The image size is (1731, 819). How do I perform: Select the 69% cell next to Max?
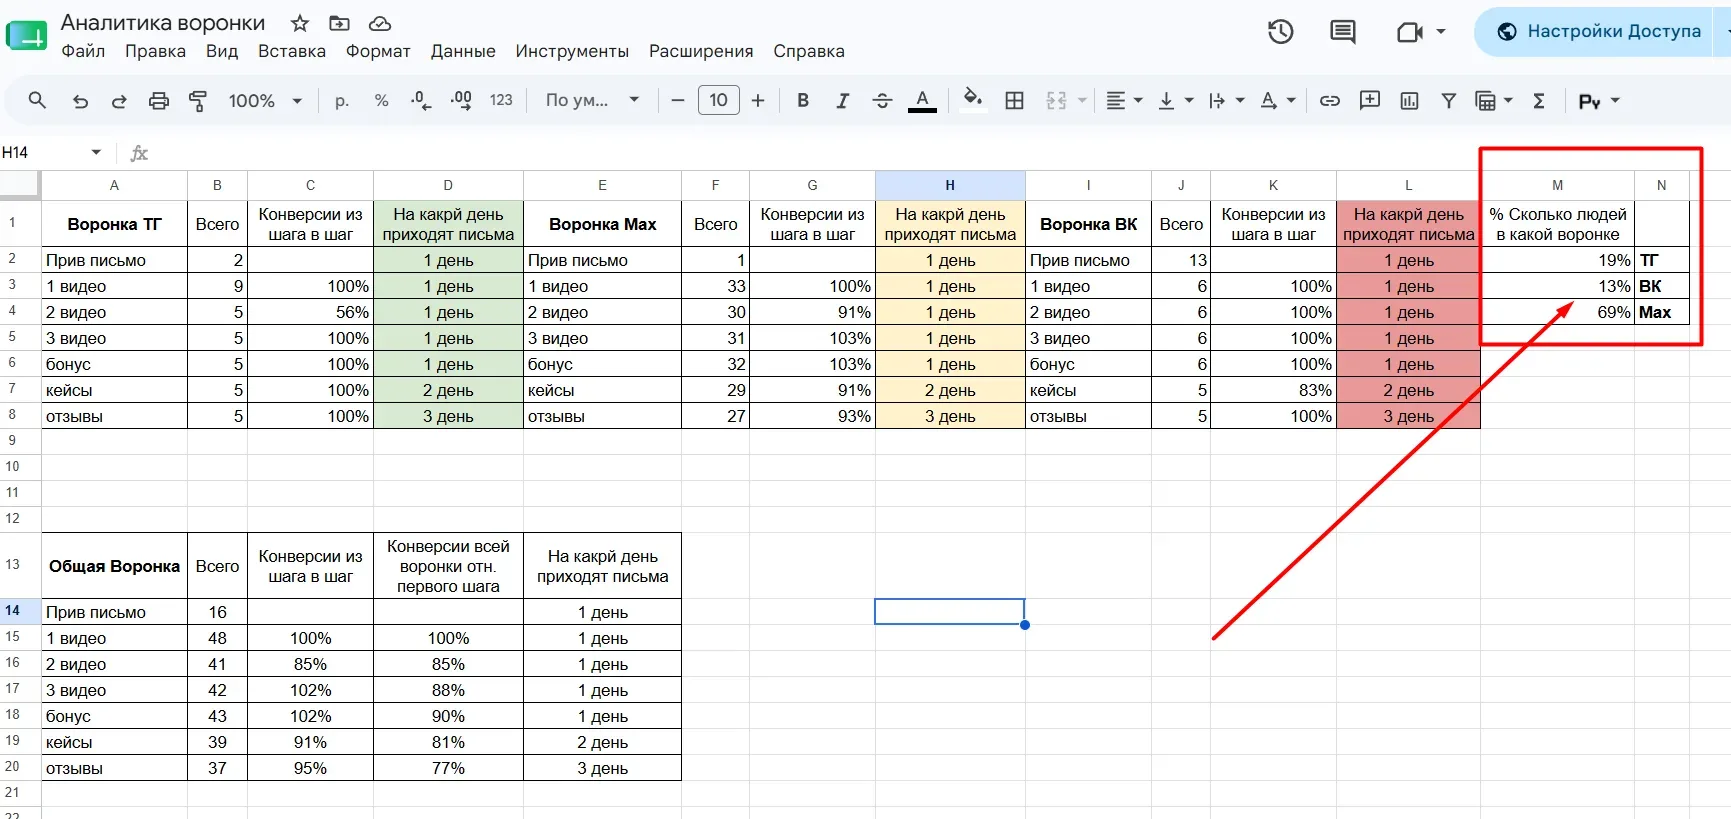point(1557,312)
